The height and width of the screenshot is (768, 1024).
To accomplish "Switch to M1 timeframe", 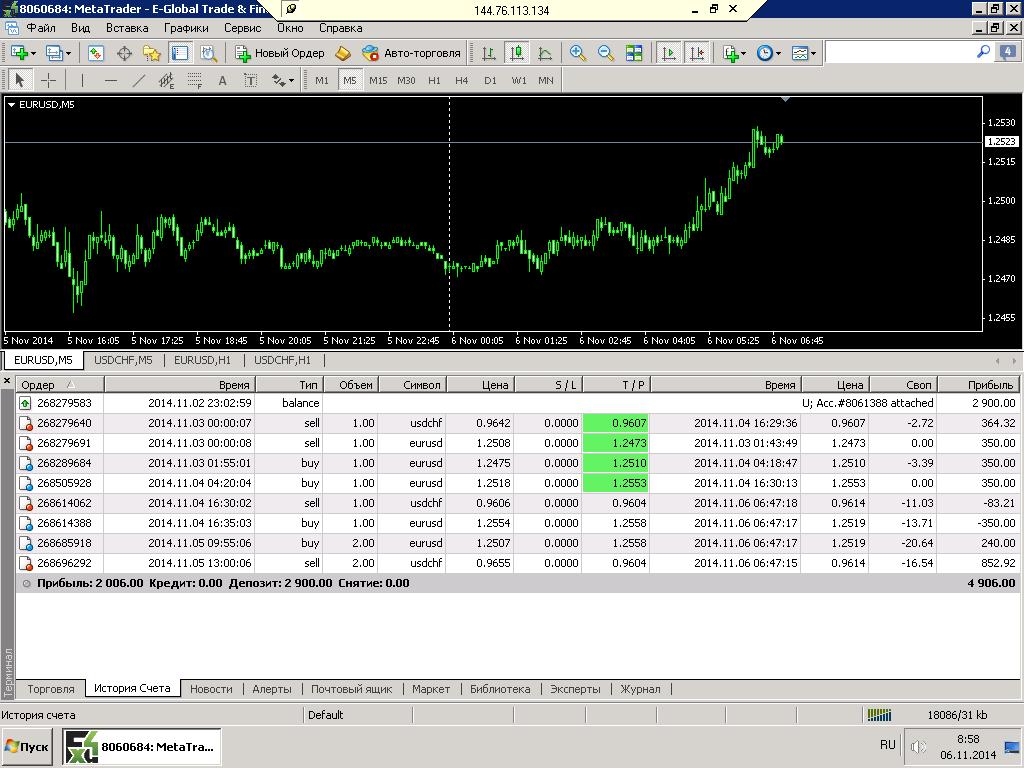I will click(x=322, y=80).
